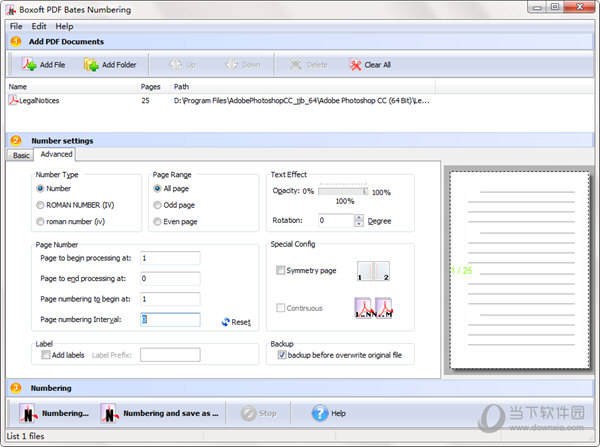Increase Rotation with stepper up arrow
The height and width of the screenshot is (447, 600).
[359, 217]
